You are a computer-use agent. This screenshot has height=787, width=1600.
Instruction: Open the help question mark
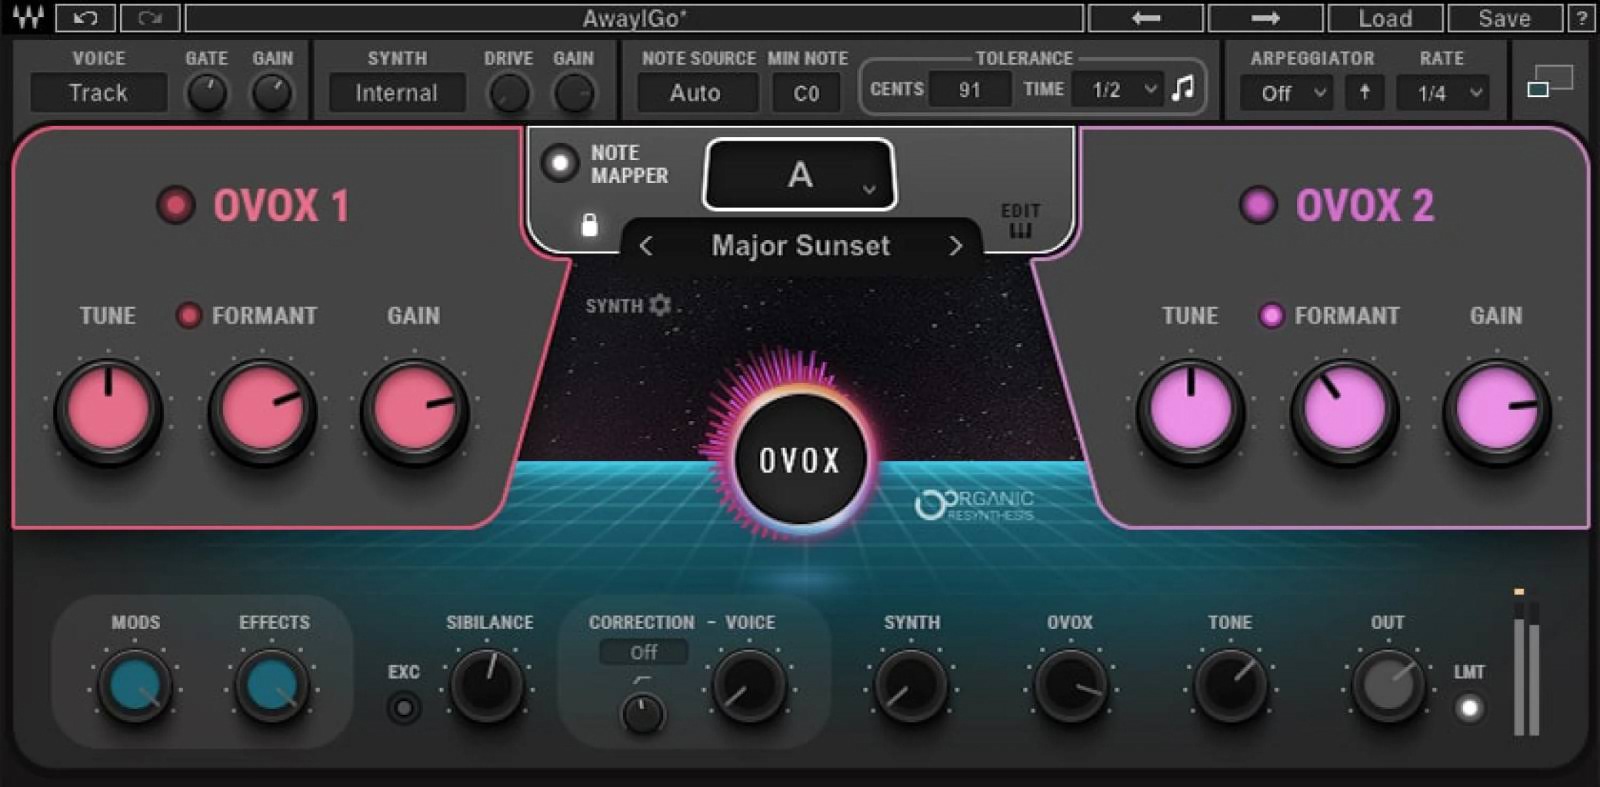point(1582,18)
